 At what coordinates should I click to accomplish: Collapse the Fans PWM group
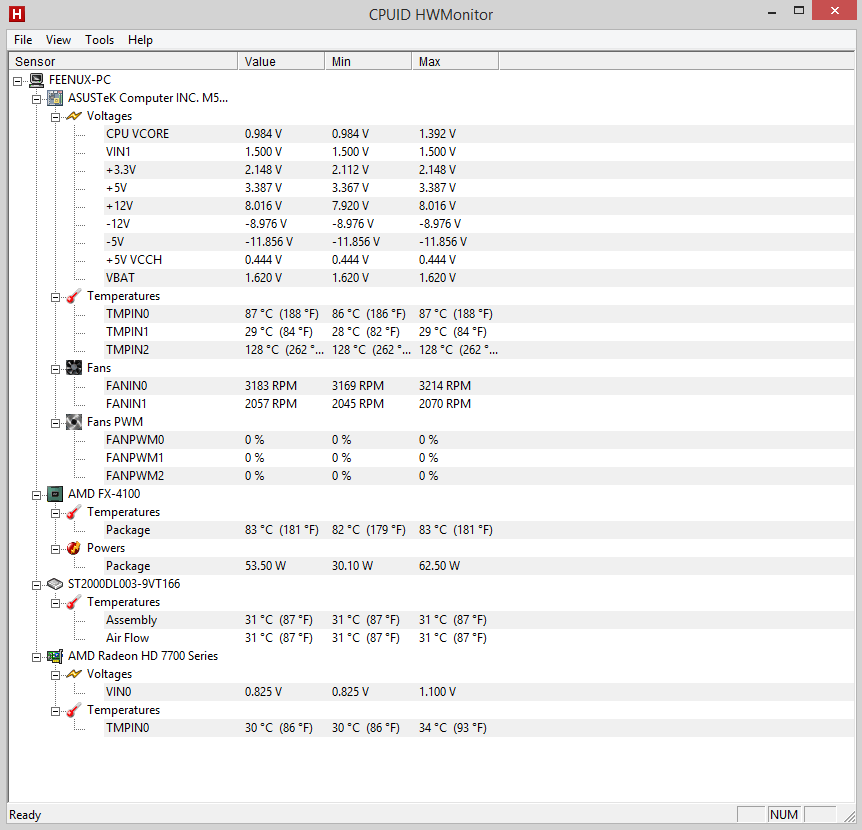[x=56, y=423]
